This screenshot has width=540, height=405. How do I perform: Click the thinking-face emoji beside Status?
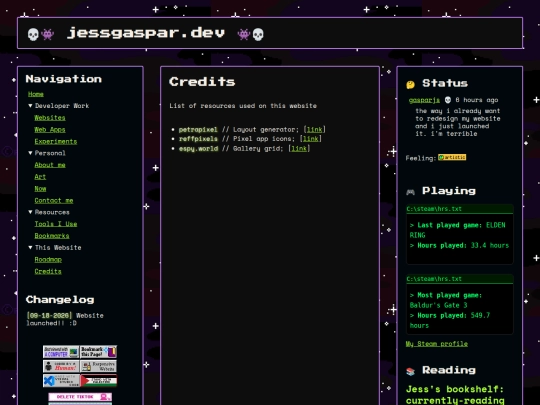coord(410,84)
